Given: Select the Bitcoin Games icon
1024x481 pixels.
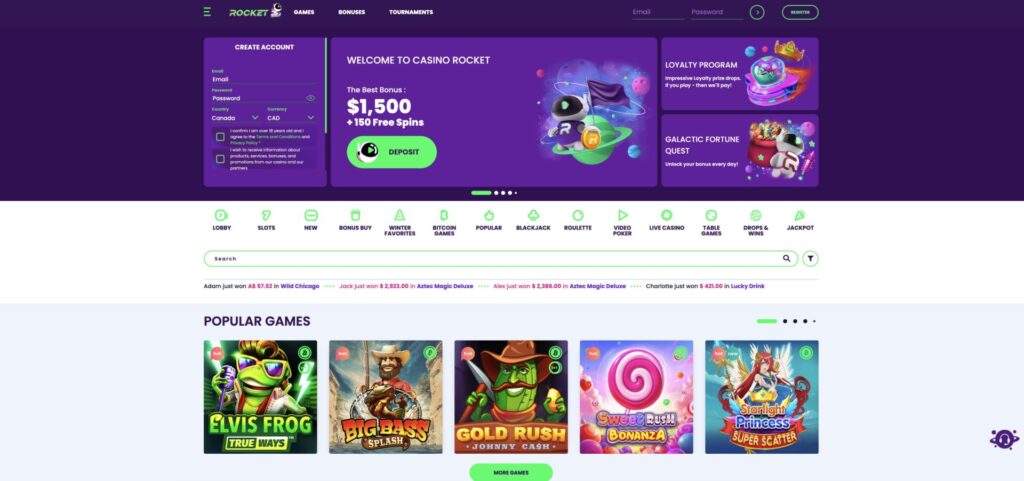Looking at the screenshot, I should click(x=444, y=215).
